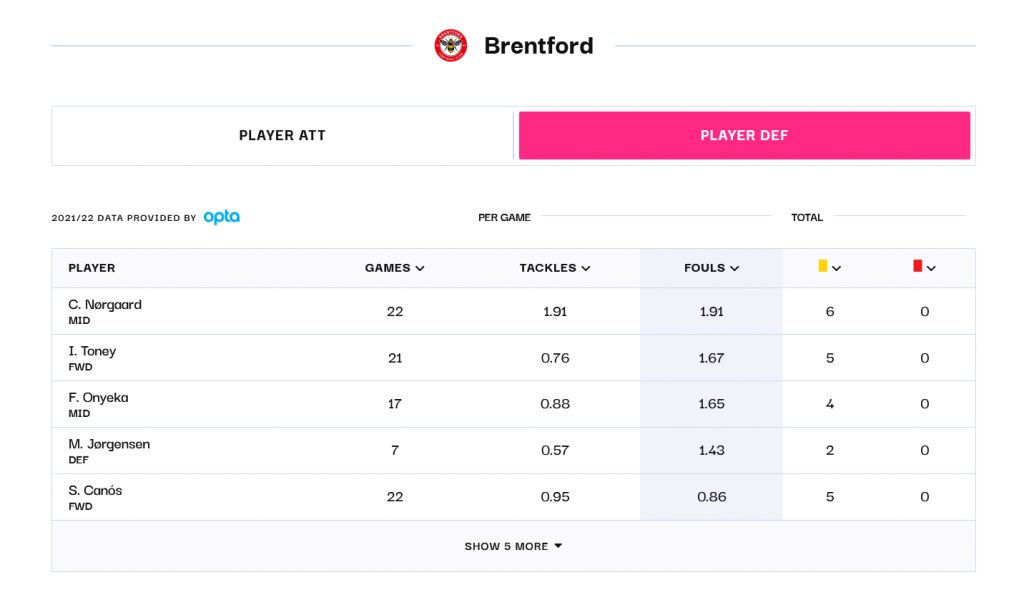Click the Brentford club crest icon
1024x595 pixels.
pyautogui.click(x=451, y=46)
